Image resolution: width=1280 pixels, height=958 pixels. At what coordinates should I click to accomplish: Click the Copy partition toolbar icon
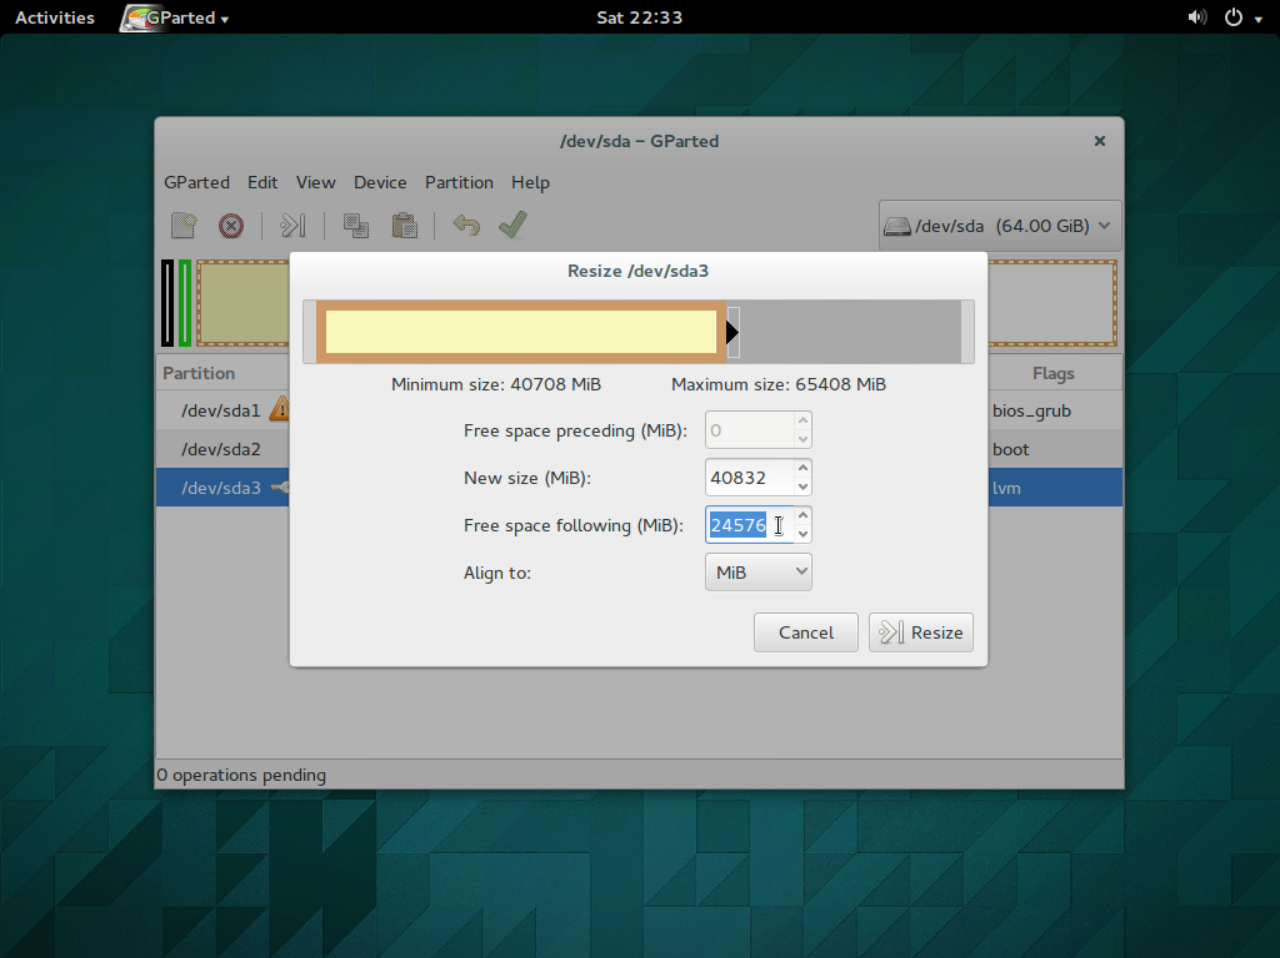point(356,226)
